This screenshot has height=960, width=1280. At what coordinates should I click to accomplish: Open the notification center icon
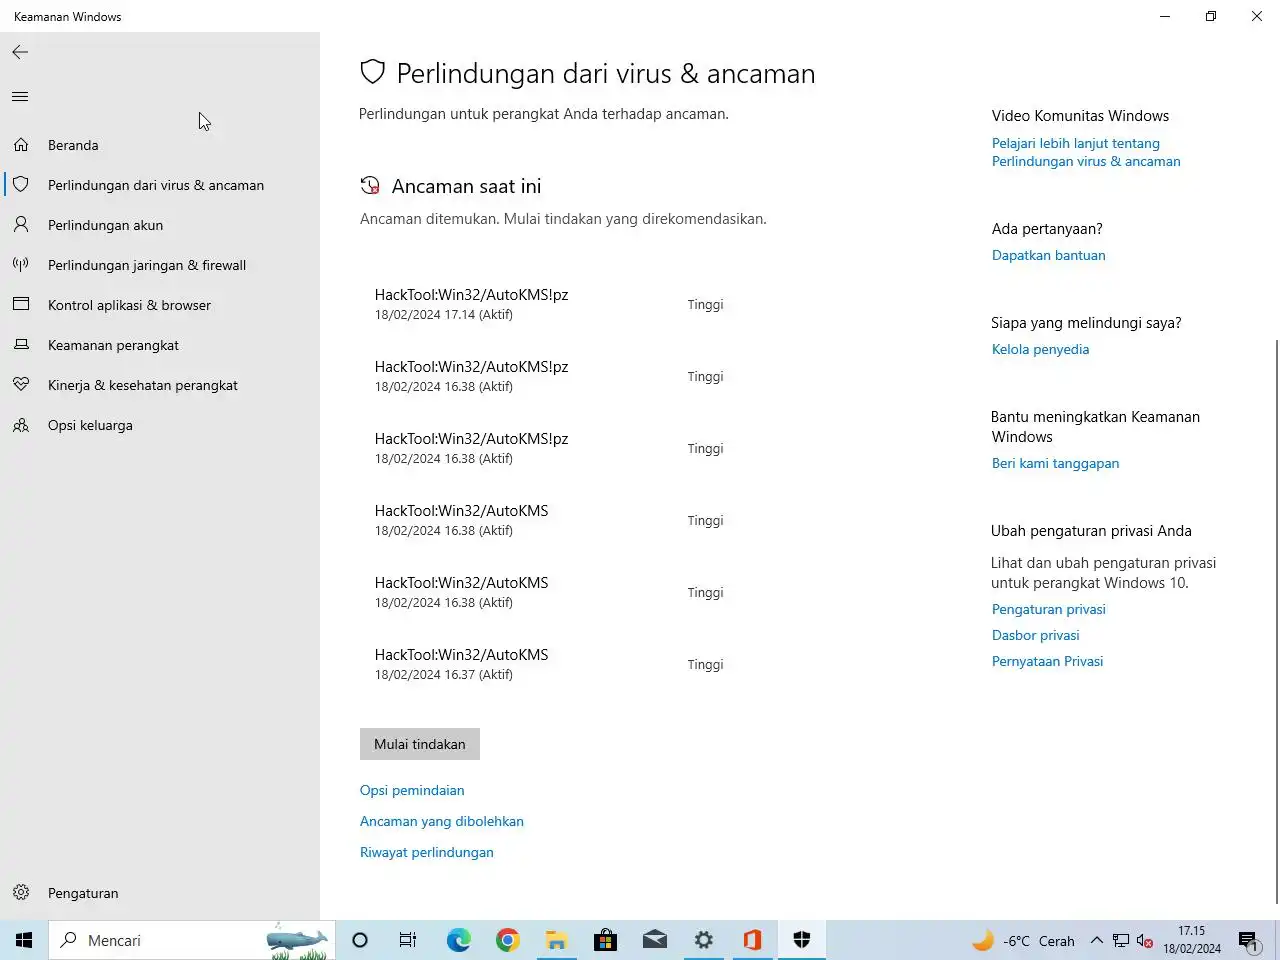coord(1249,941)
